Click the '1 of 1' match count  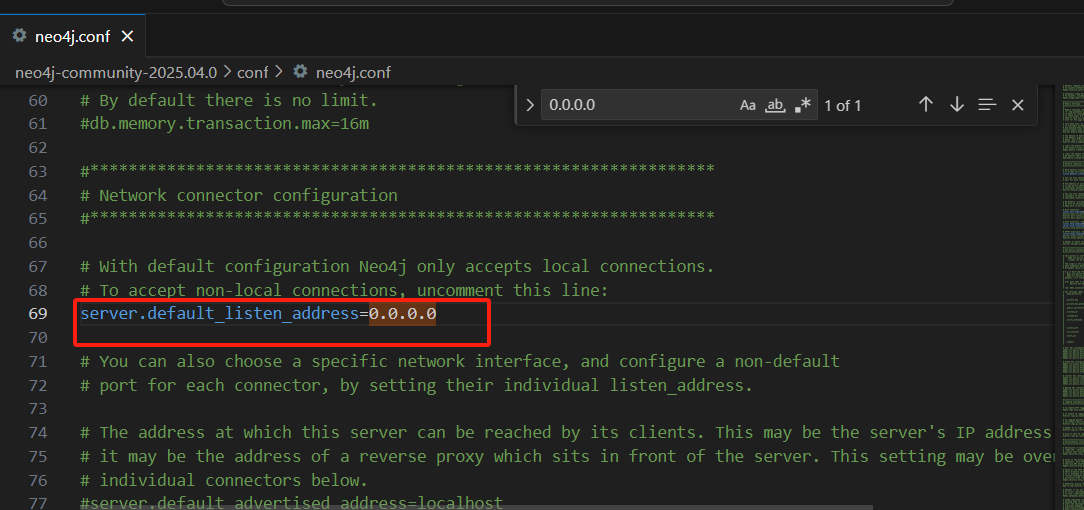843,106
